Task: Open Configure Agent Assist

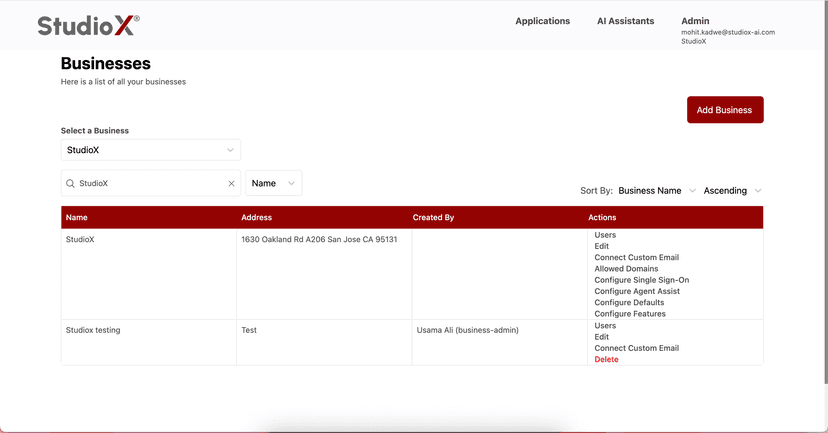Action: pos(637,291)
